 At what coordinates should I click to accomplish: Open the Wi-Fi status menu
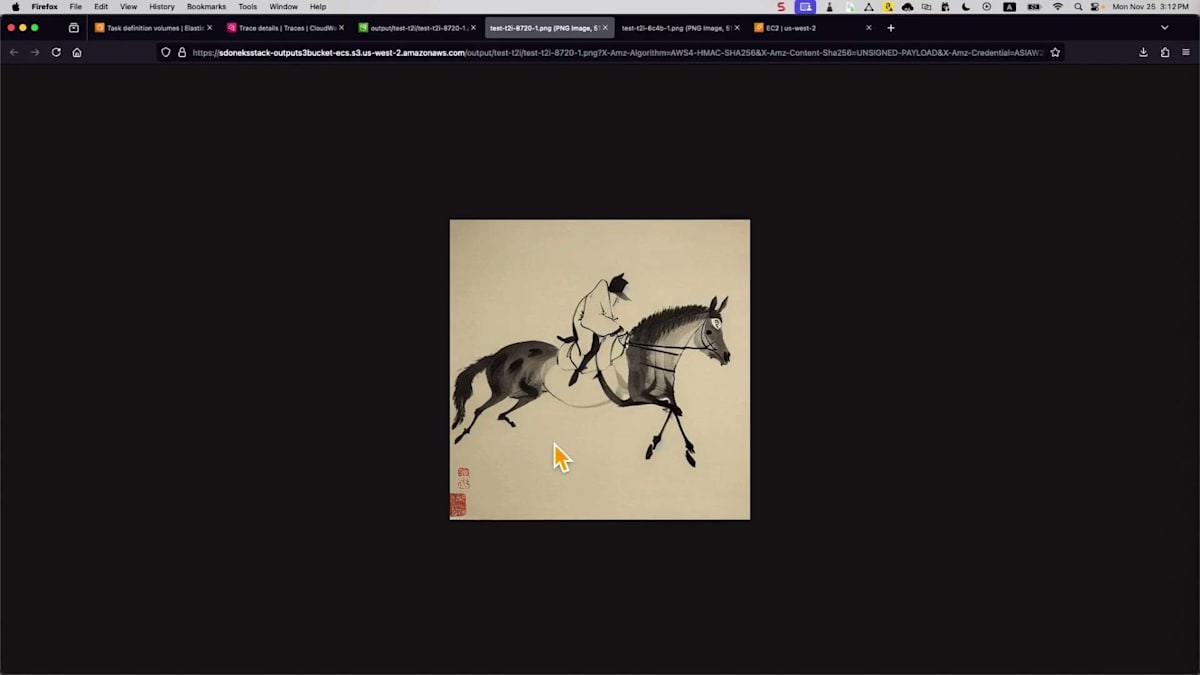pyautogui.click(x=1057, y=7)
